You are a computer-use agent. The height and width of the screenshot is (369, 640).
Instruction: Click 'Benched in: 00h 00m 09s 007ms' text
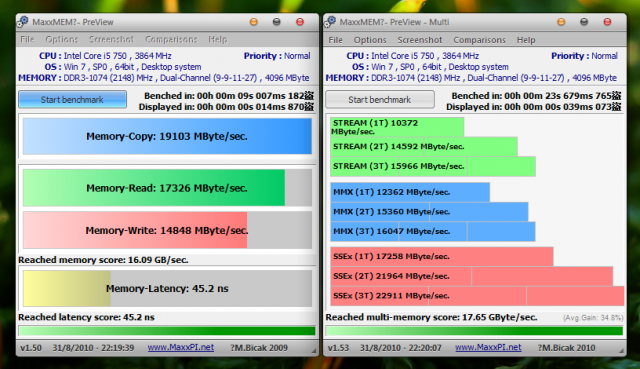229,96
